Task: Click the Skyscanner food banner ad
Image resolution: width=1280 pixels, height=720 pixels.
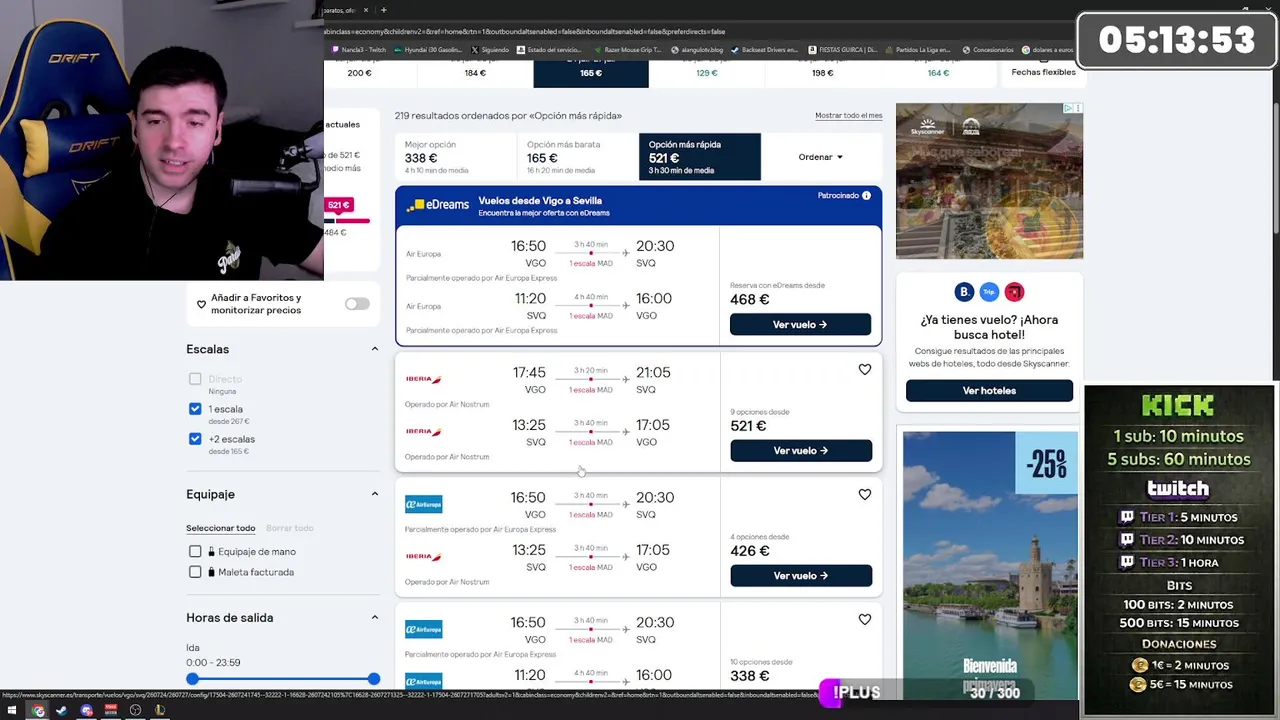Action: (989, 181)
